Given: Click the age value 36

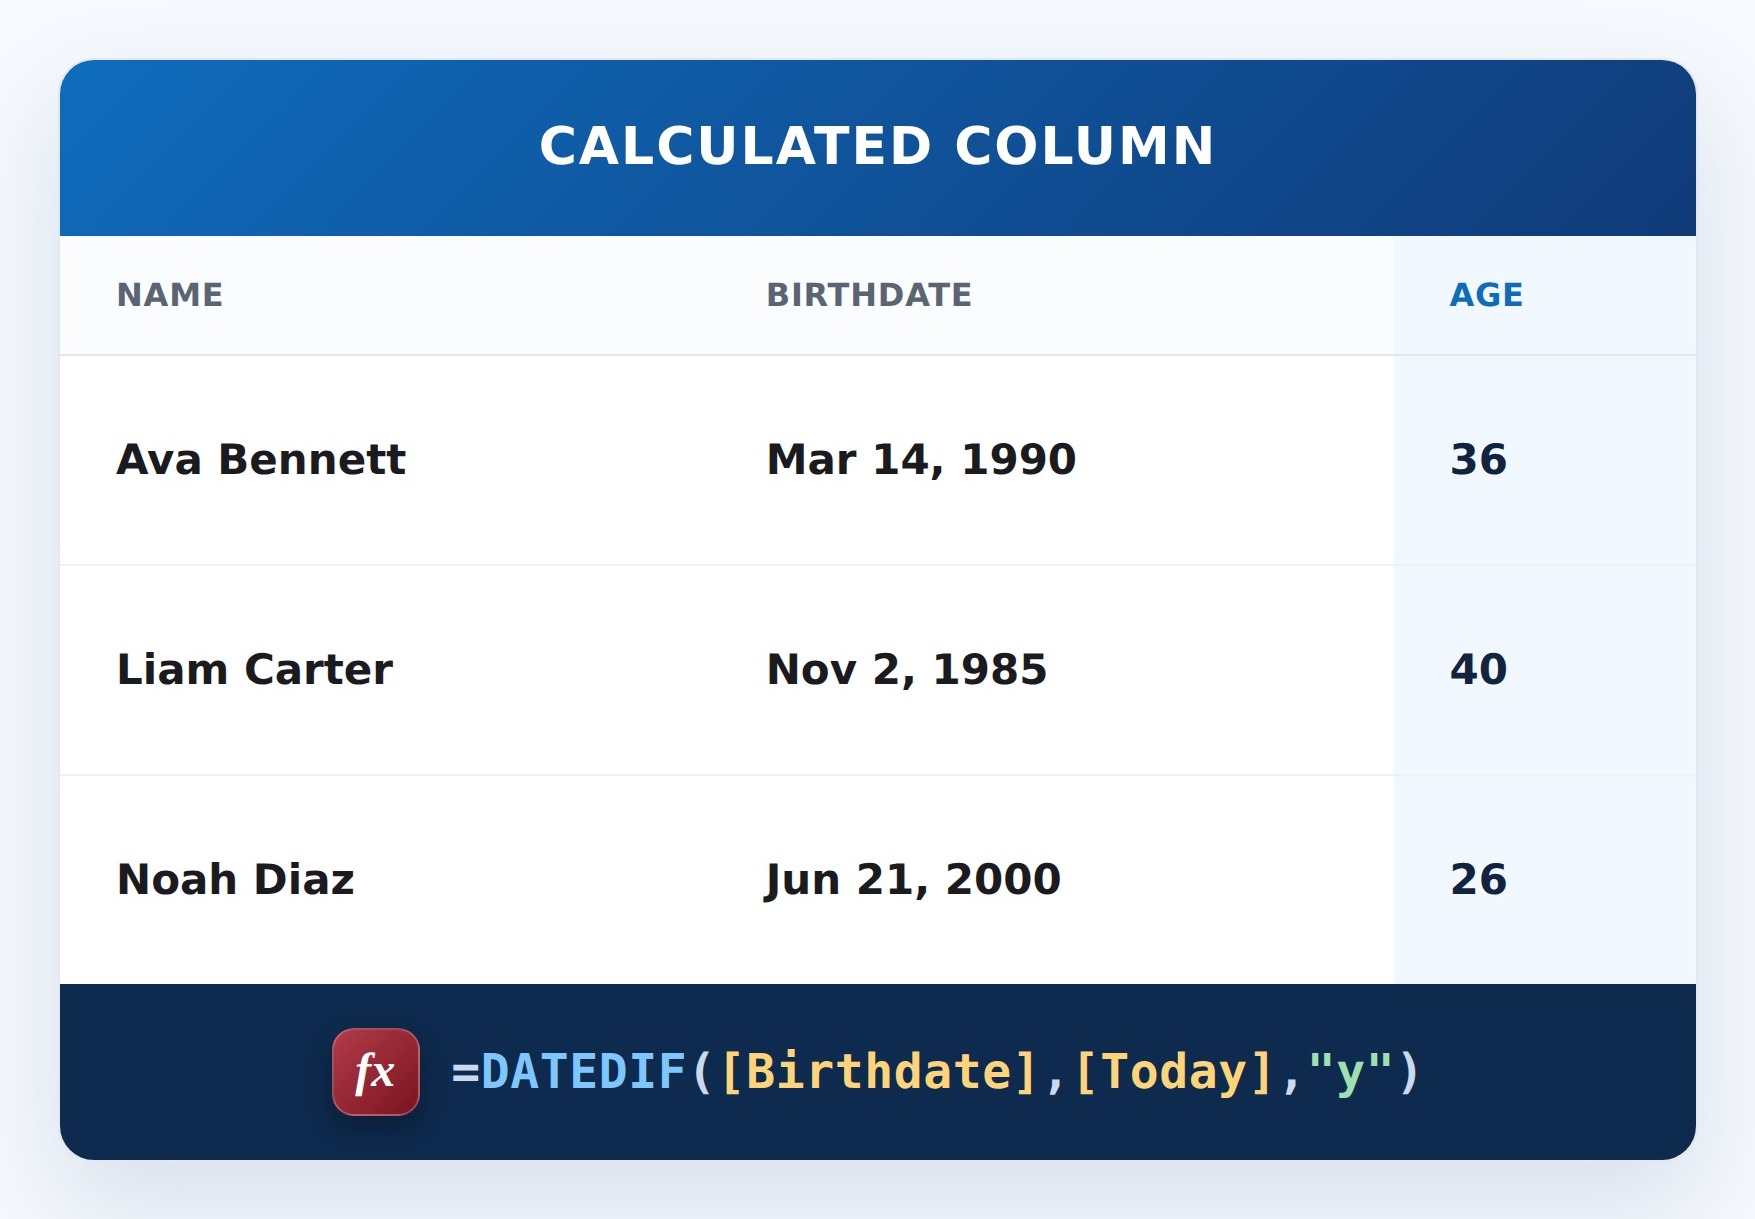Looking at the screenshot, I should pos(1478,460).
